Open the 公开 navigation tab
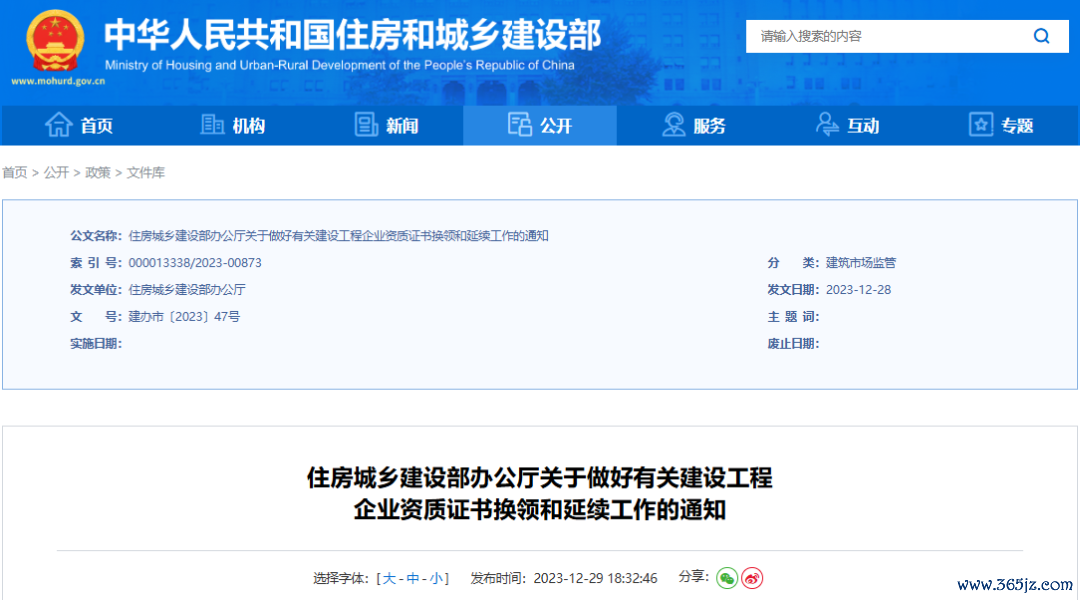 pyautogui.click(x=540, y=125)
